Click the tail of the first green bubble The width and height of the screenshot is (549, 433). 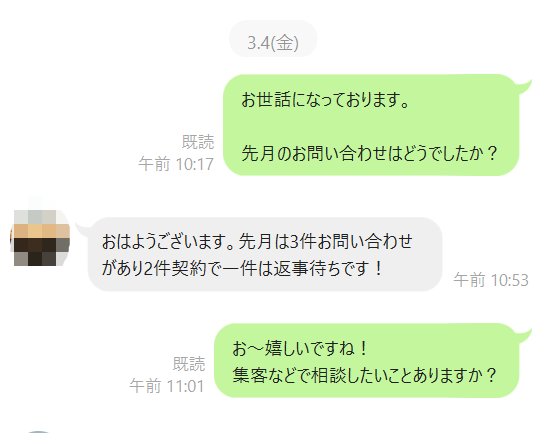524,86
